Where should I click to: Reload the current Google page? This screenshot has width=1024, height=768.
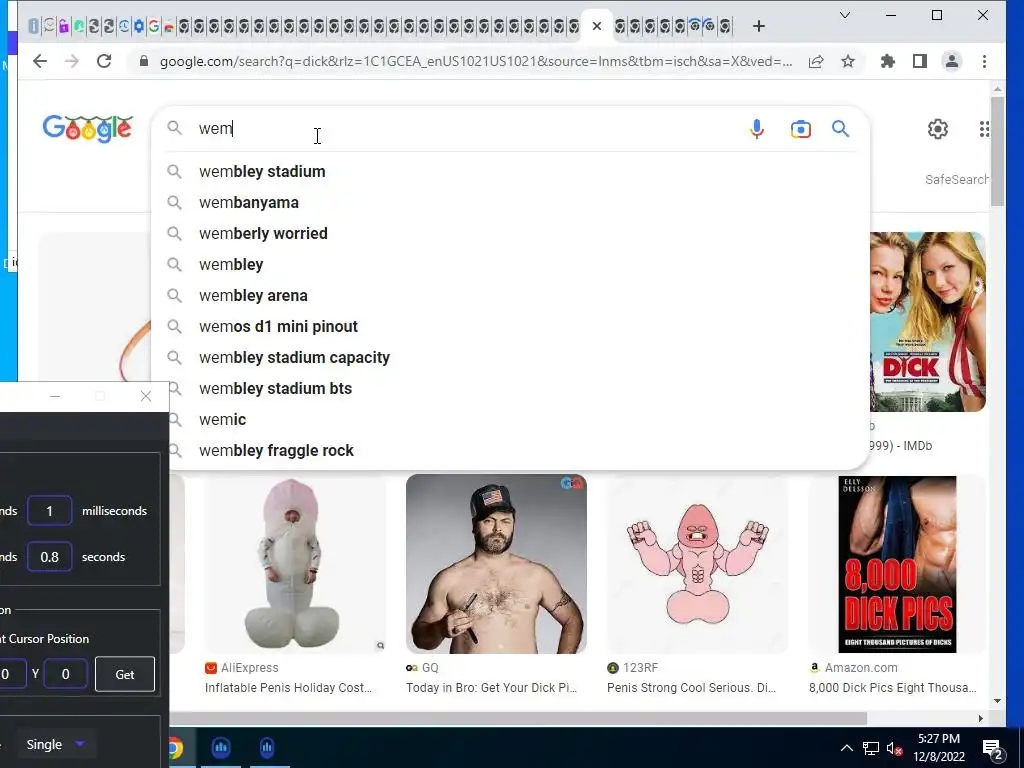(104, 61)
